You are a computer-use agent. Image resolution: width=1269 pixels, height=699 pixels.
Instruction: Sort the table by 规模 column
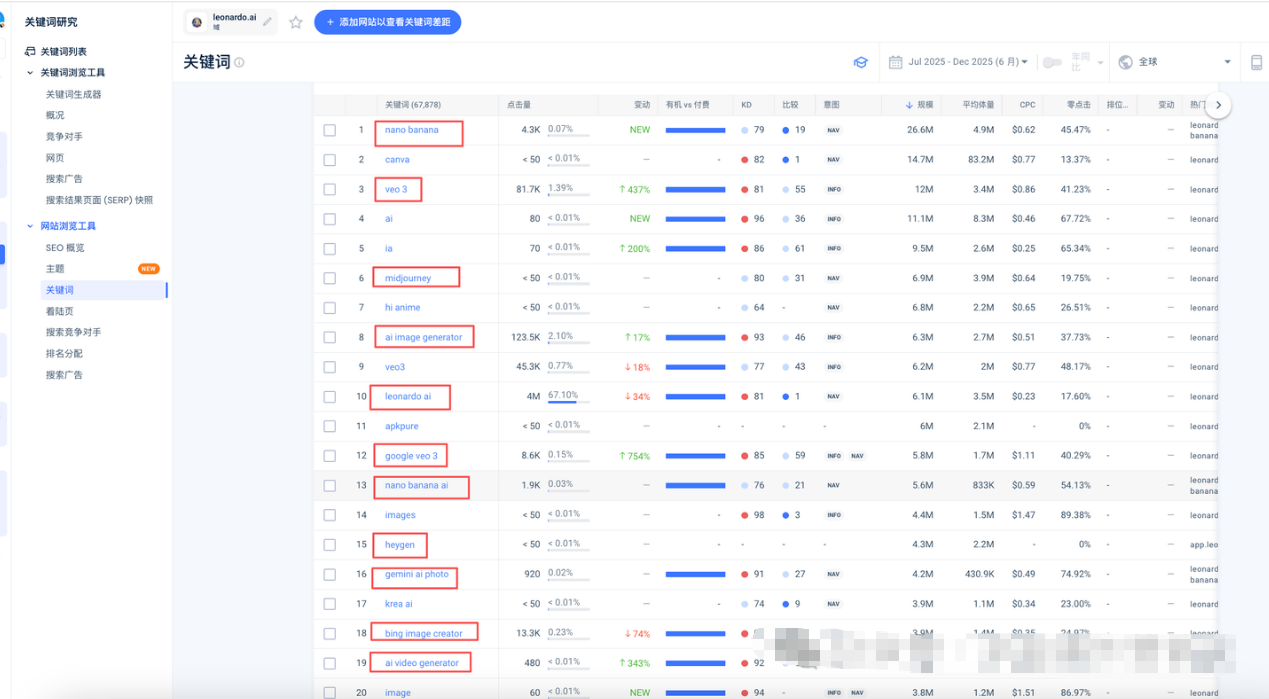click(919, 104)
